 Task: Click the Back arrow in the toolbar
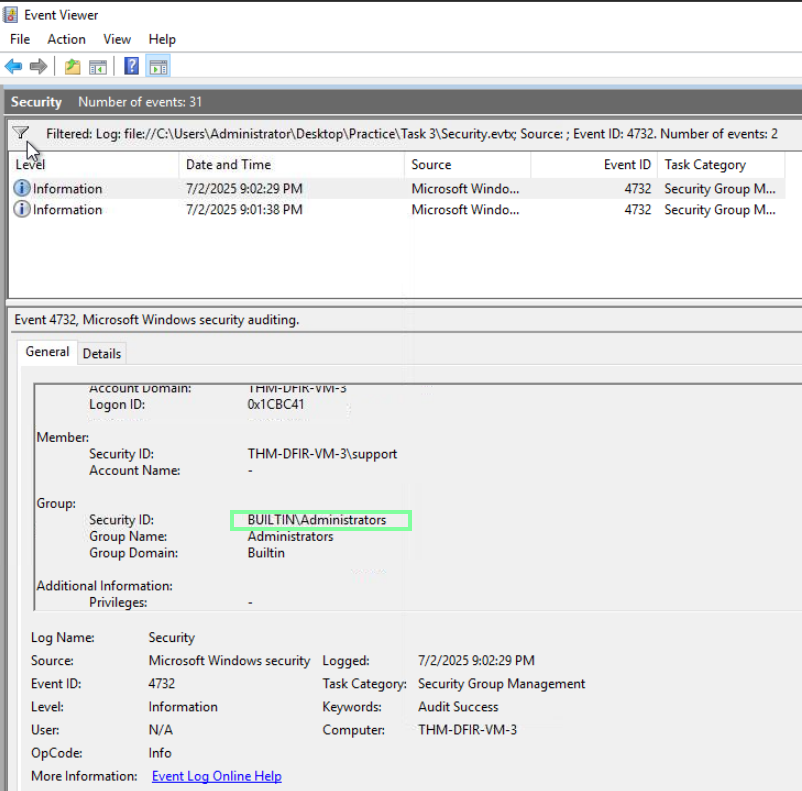(13, 67)
